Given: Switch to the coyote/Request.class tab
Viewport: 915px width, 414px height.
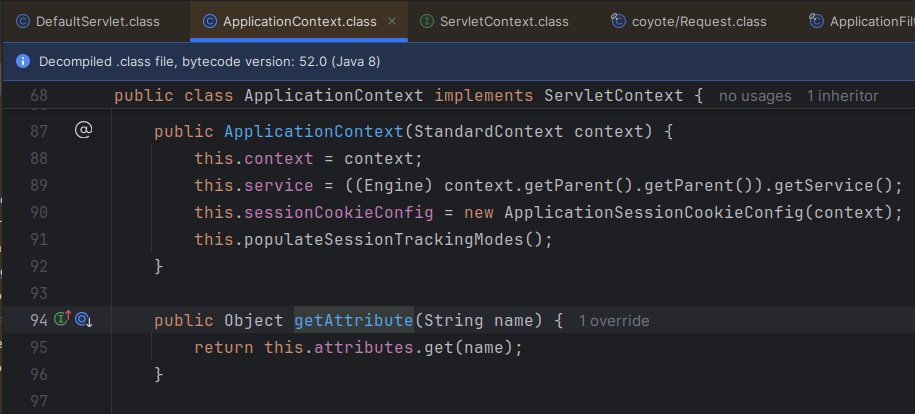Looking at the screenshot, I should point(699,21).
